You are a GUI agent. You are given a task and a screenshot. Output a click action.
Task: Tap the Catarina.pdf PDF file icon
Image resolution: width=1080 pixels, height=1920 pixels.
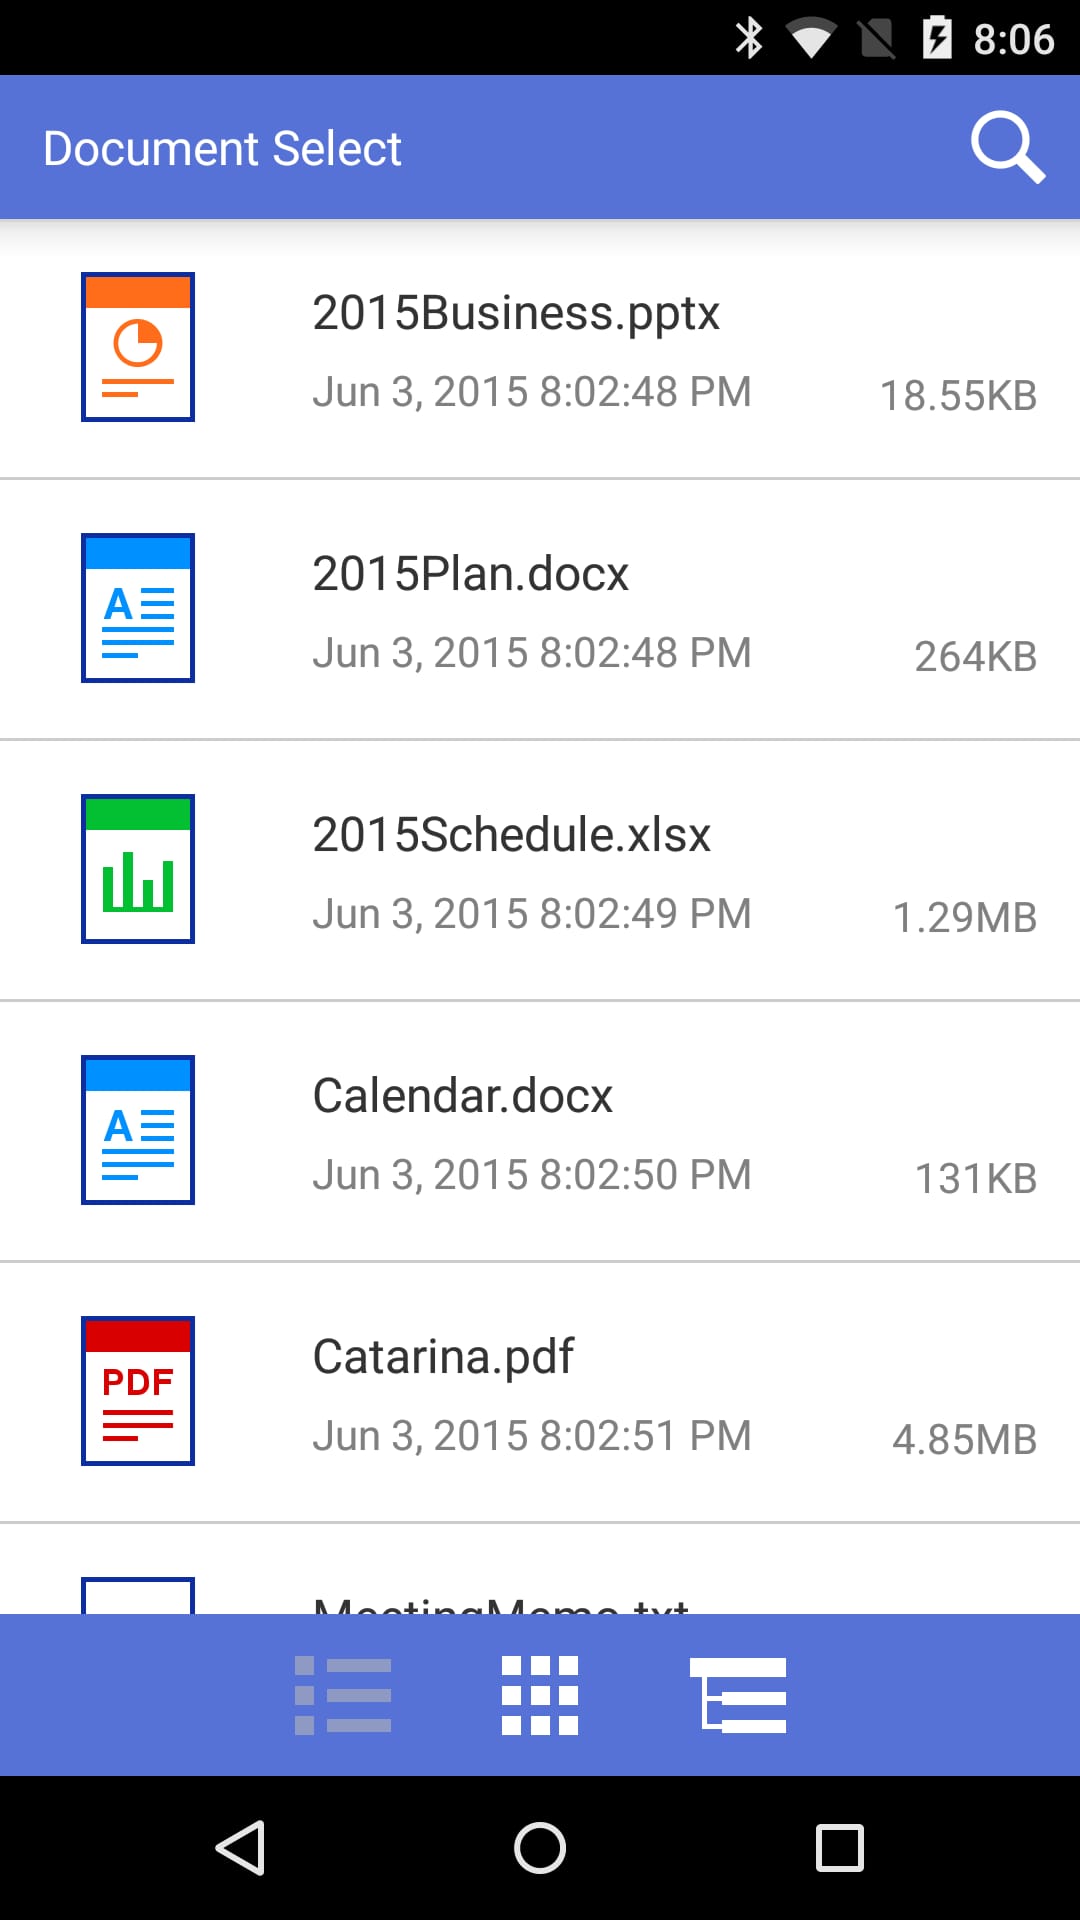coord(137,1390)
